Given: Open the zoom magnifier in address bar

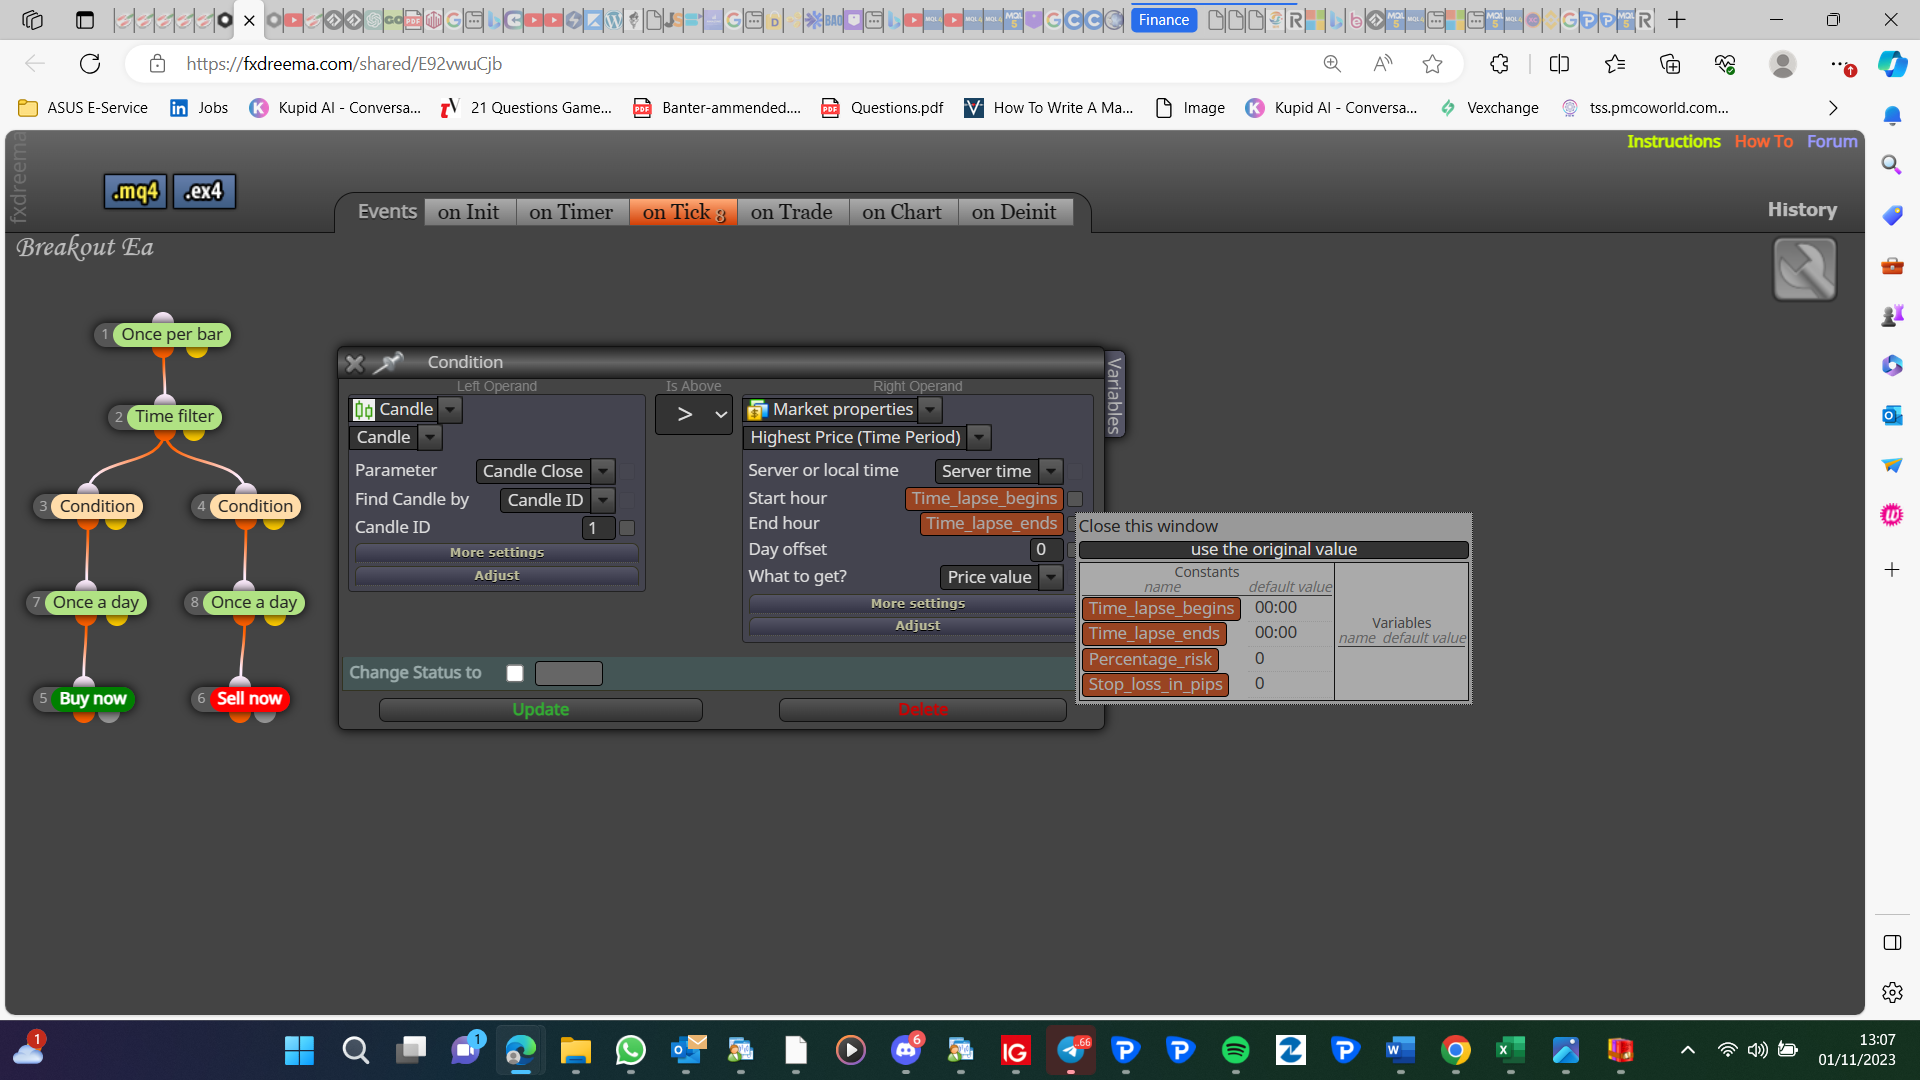Looking at the screenshot, I should tap(1332, 64).
